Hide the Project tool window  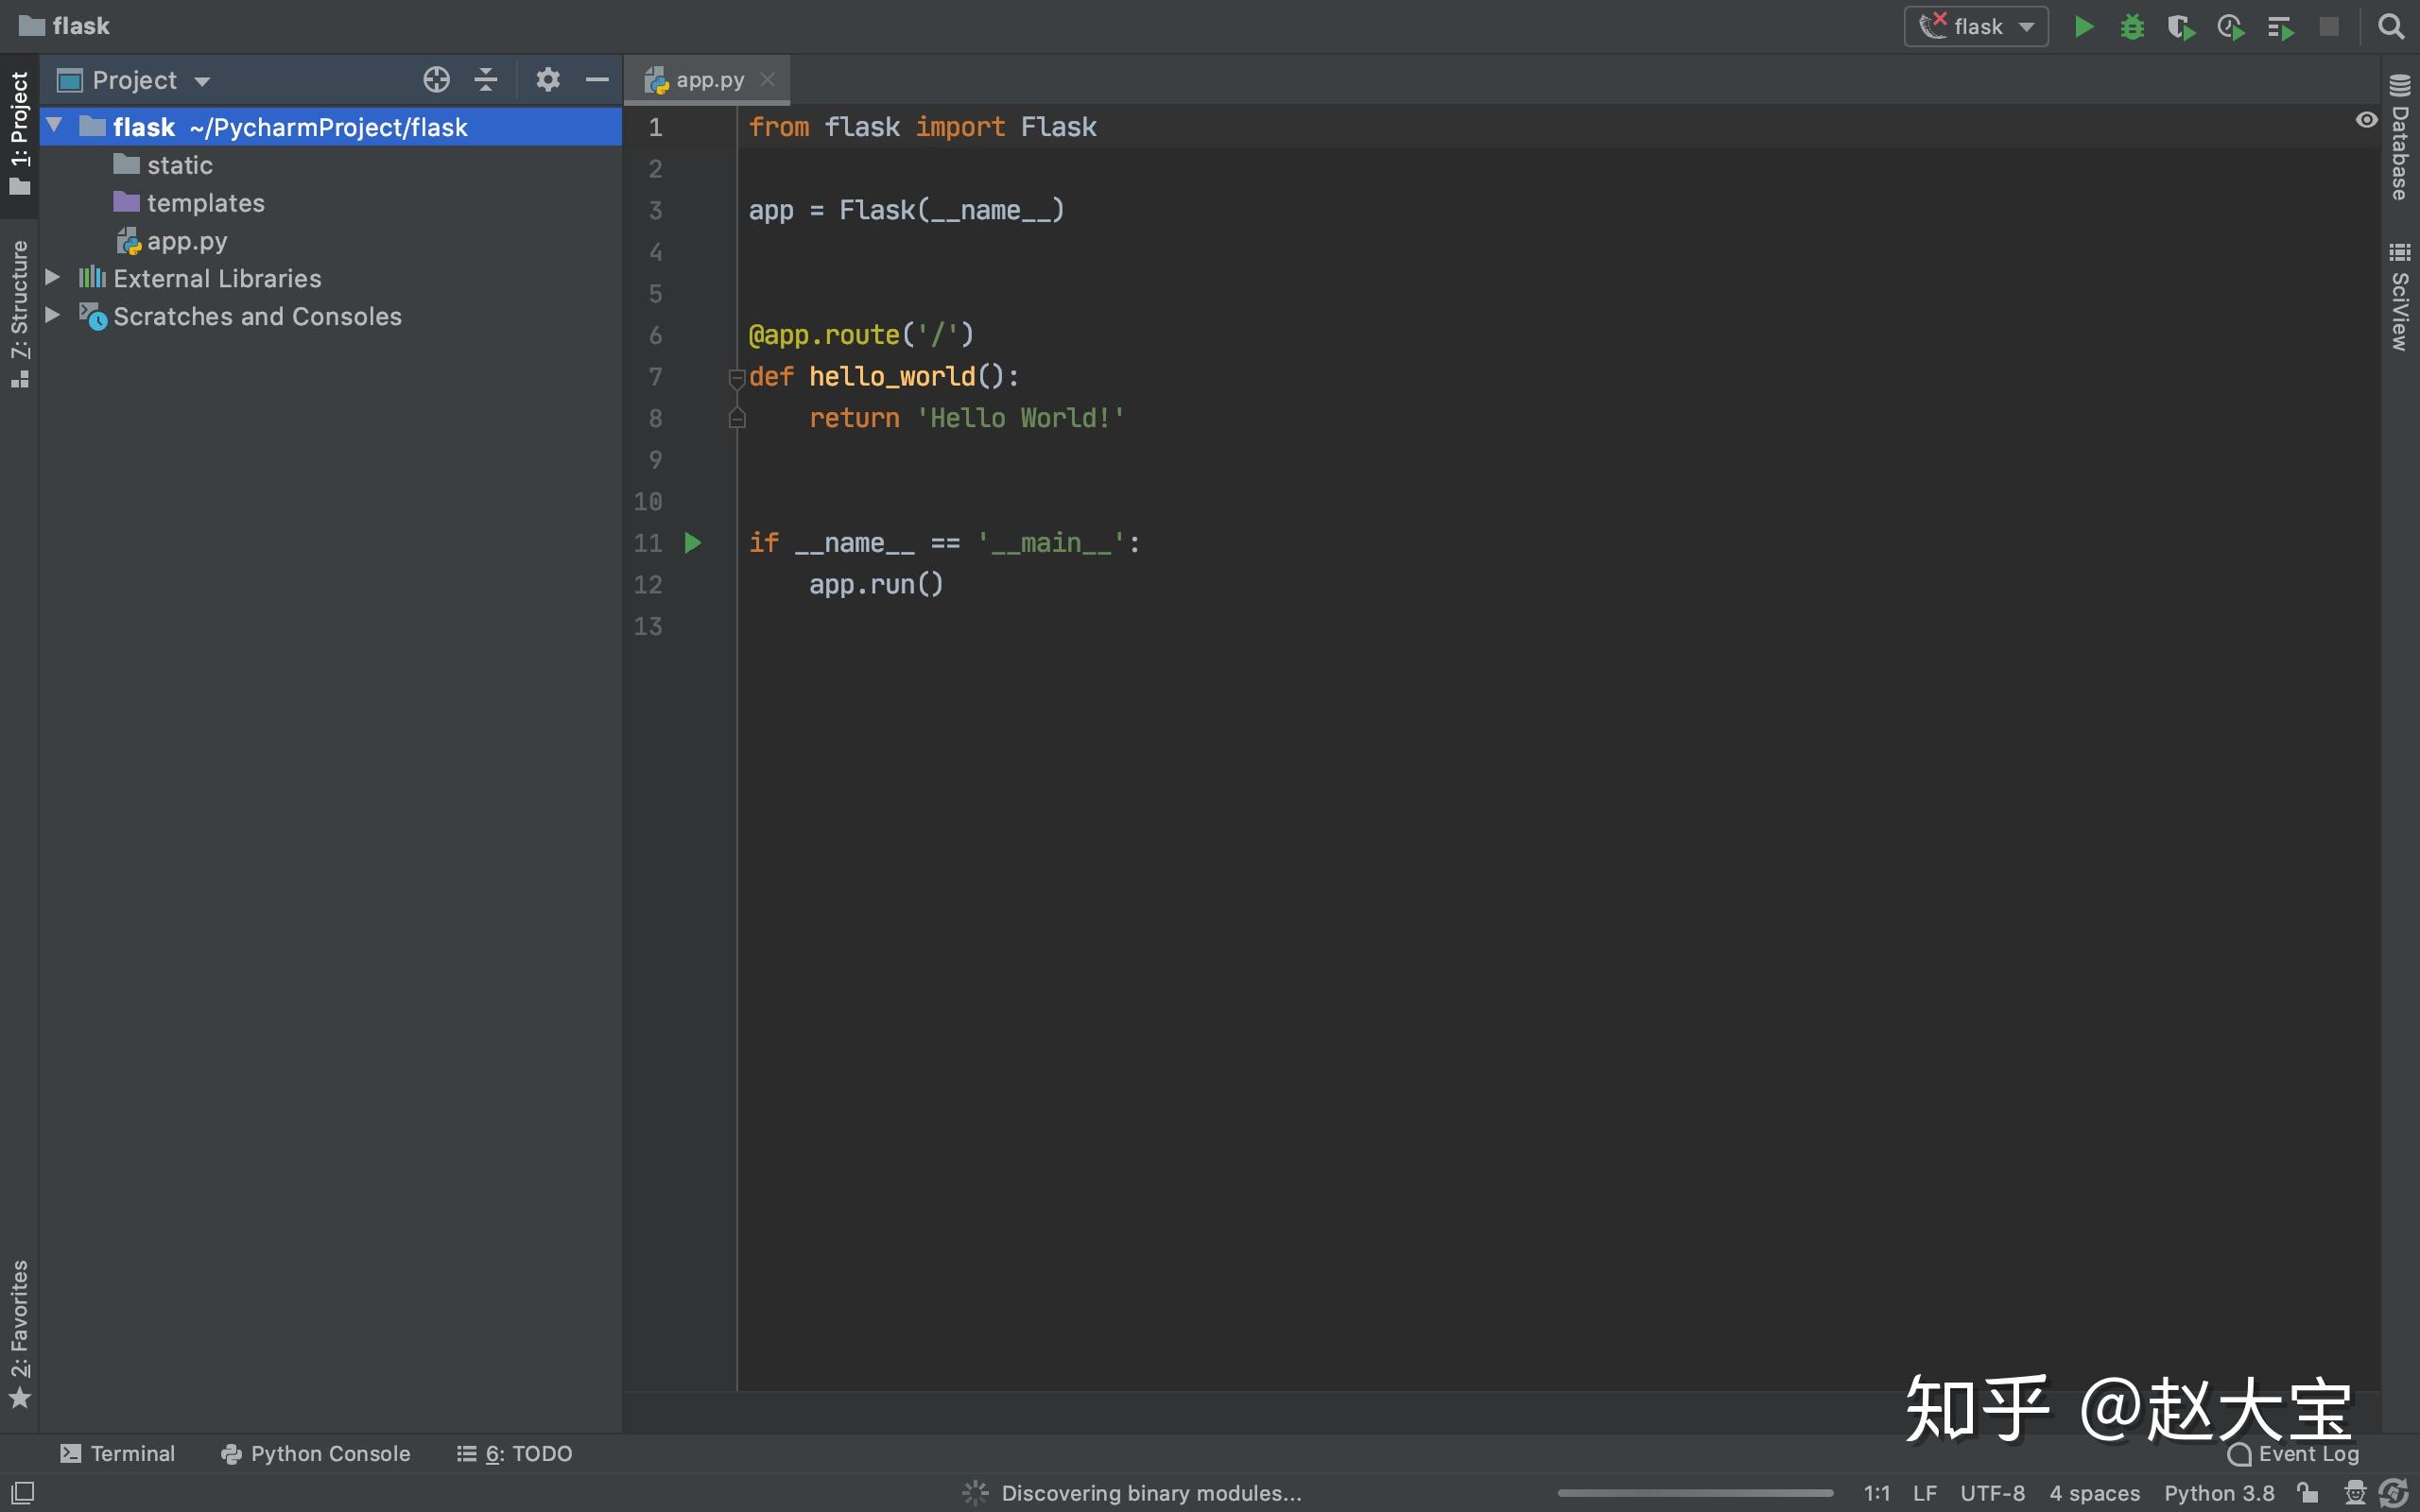[597, 80]
